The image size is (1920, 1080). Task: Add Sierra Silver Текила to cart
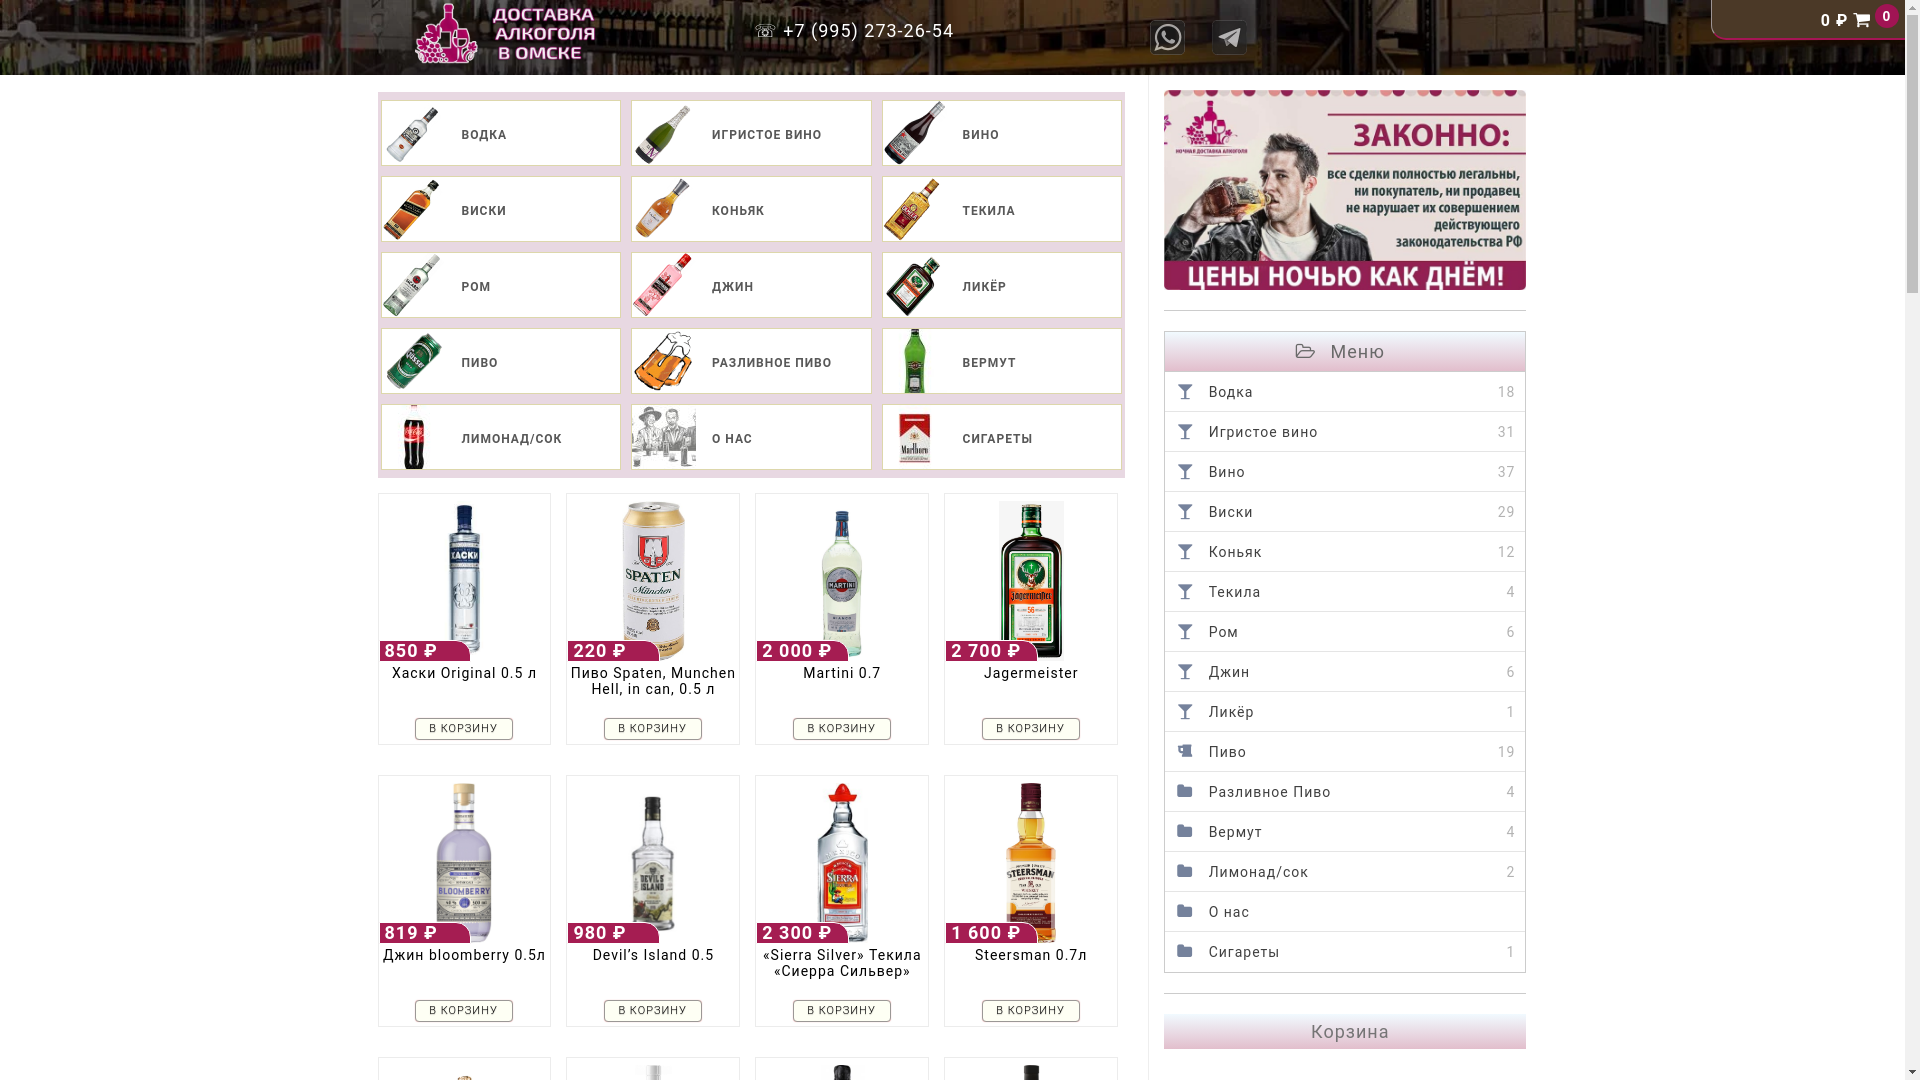[x=842, y=1011]
